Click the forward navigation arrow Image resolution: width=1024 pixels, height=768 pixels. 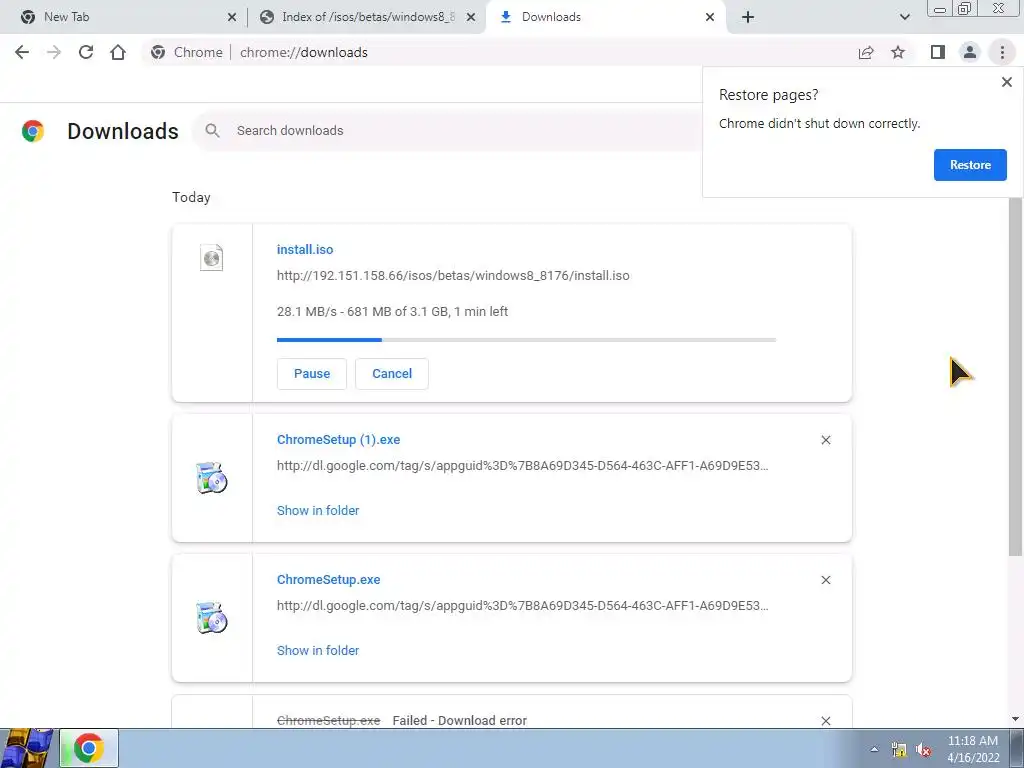[54, 52]
